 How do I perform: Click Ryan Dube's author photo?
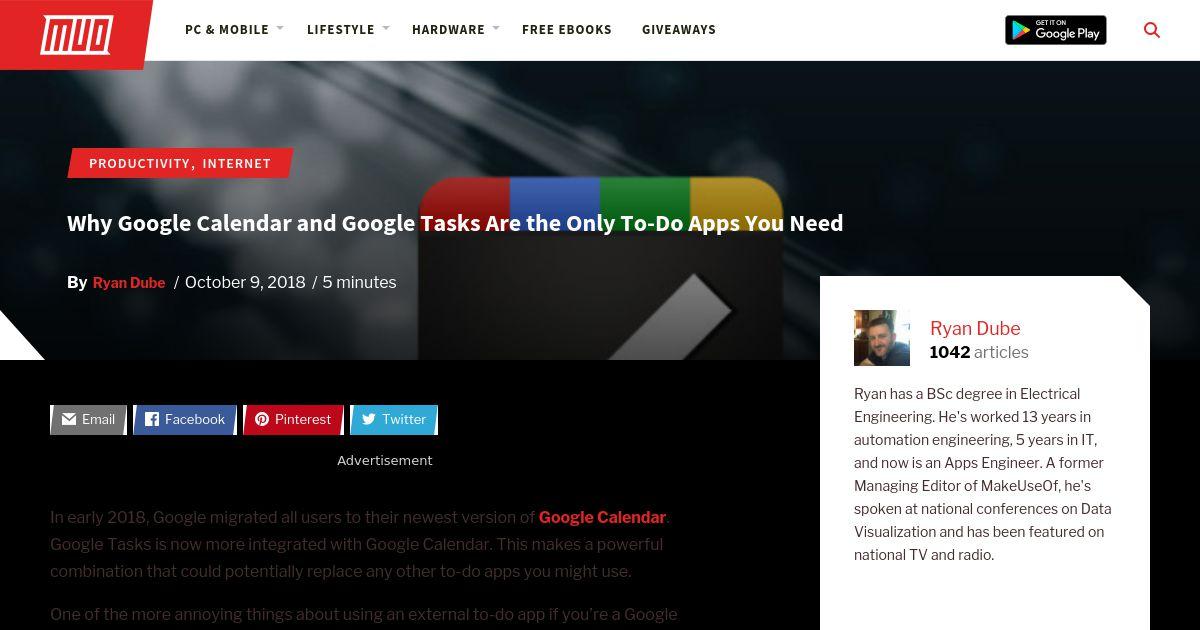(882, 338)
